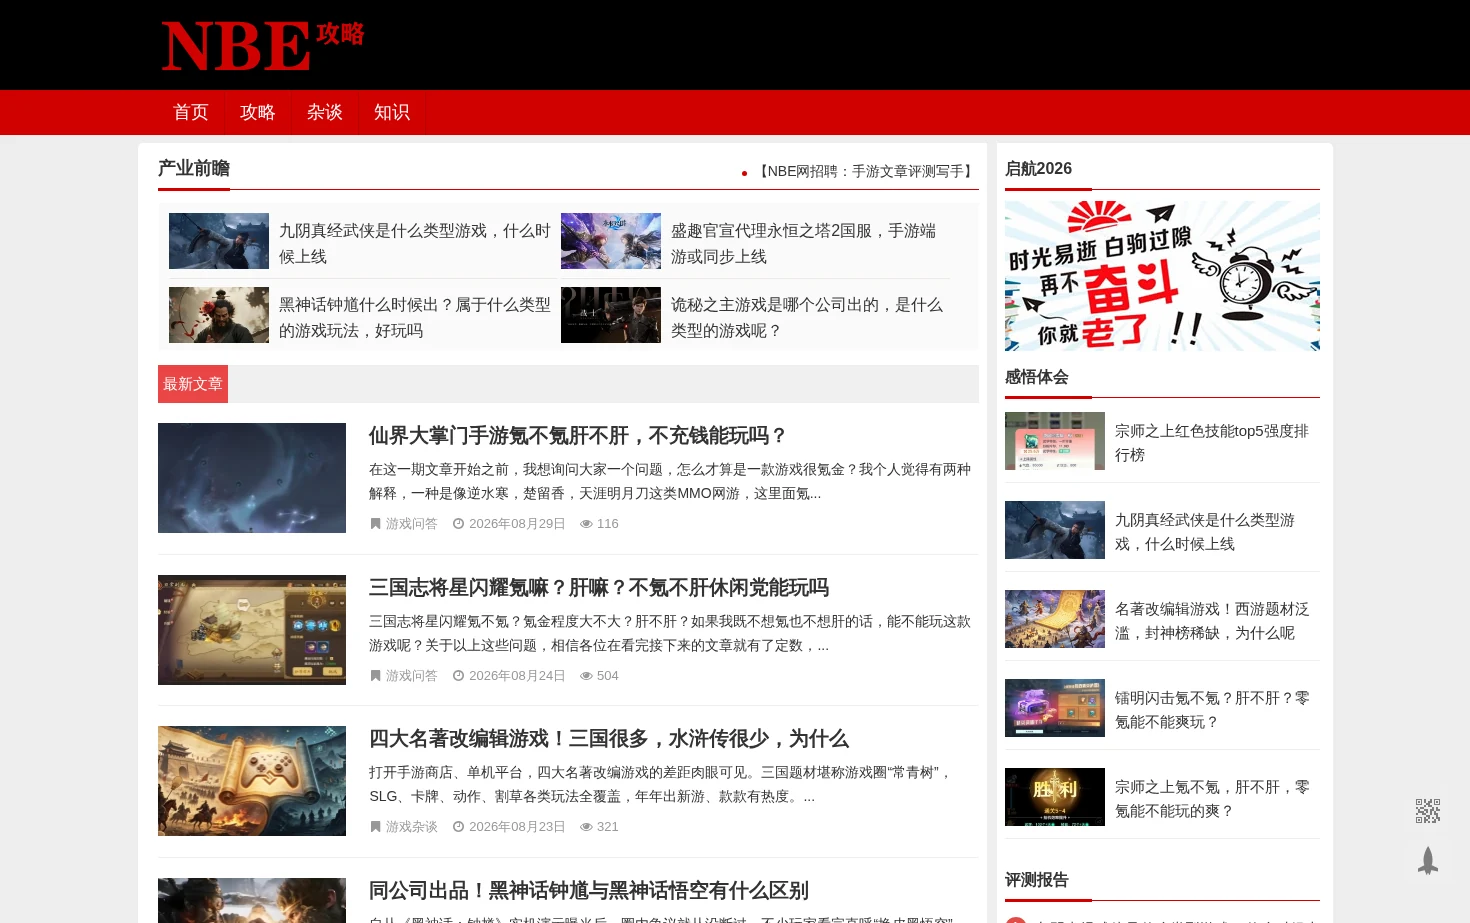This screenshot has height=923, width=1470.
Task: Open 【NBE网招聘:手游文章评测写手】 notice link
Action: point(865,172)
